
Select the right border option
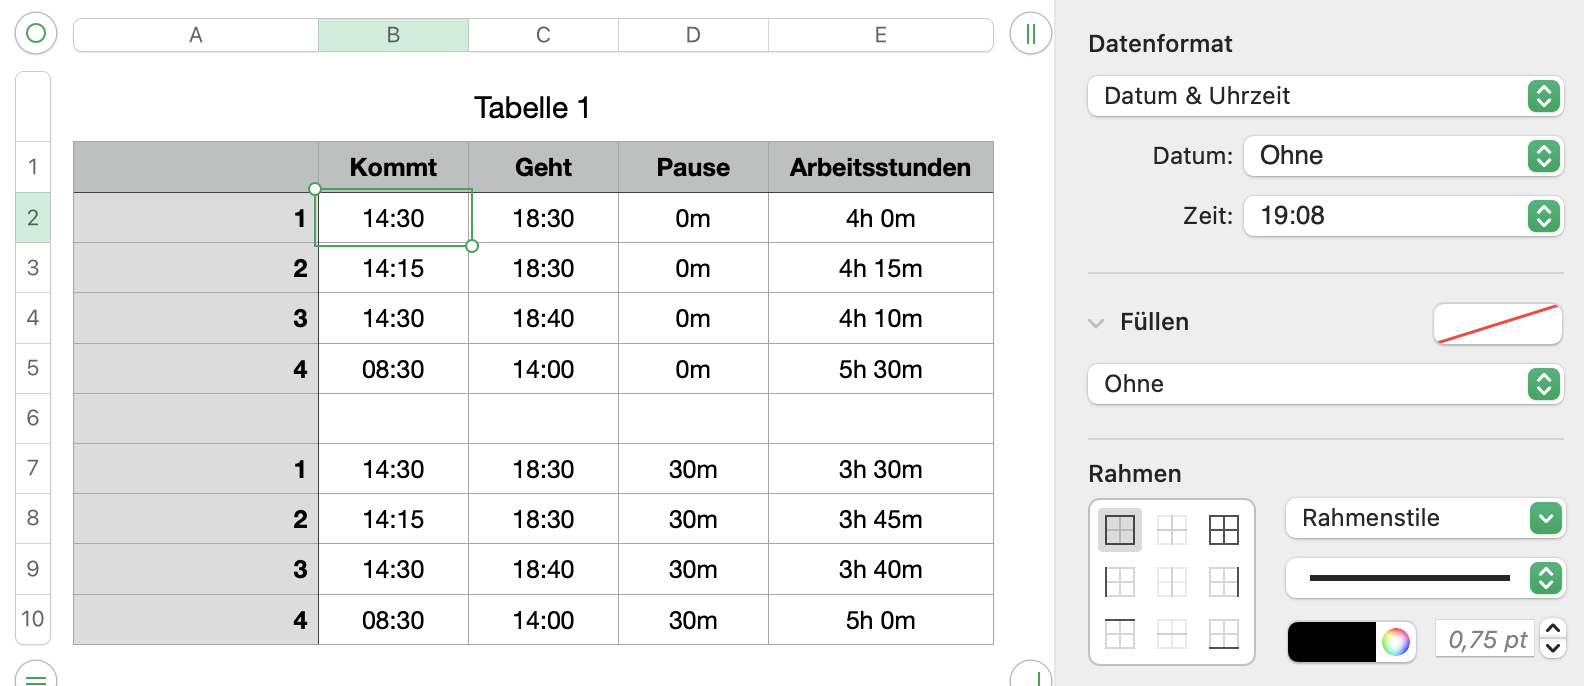coord(1224,581)
